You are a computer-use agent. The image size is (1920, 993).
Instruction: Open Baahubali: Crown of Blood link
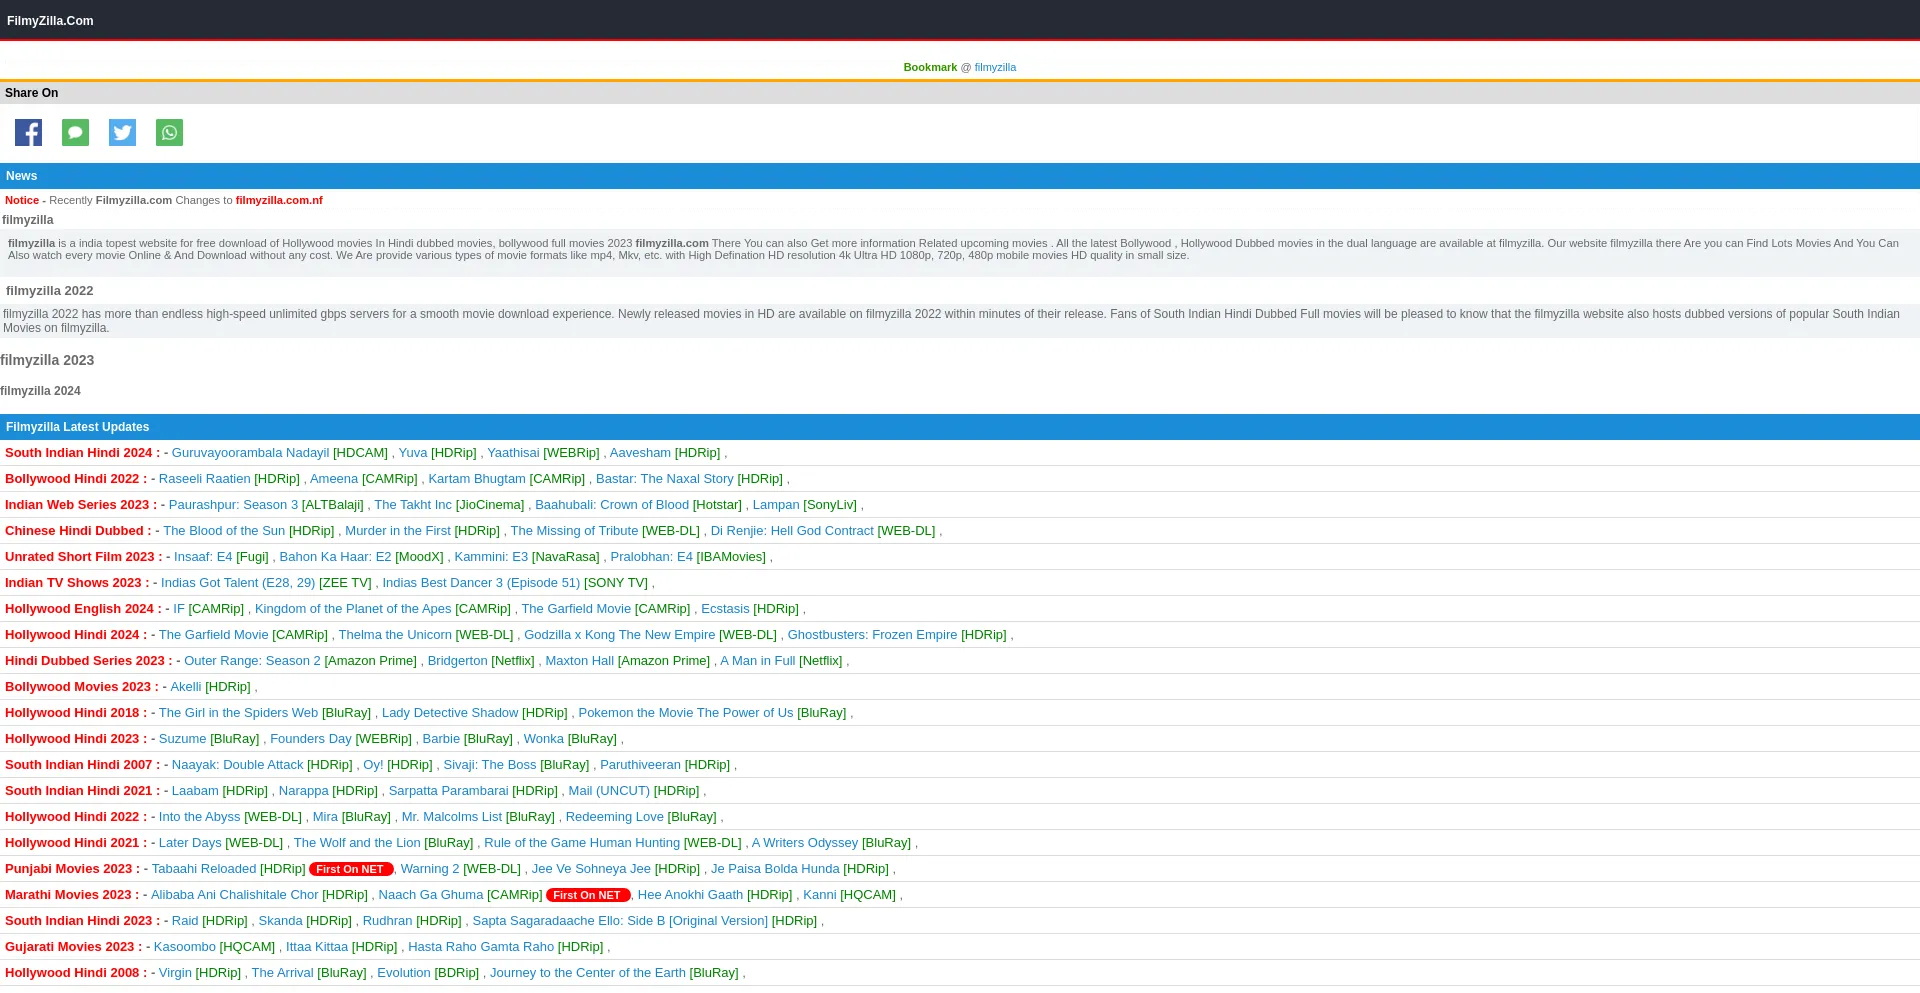pyautogui.click(x=612, y=505)
